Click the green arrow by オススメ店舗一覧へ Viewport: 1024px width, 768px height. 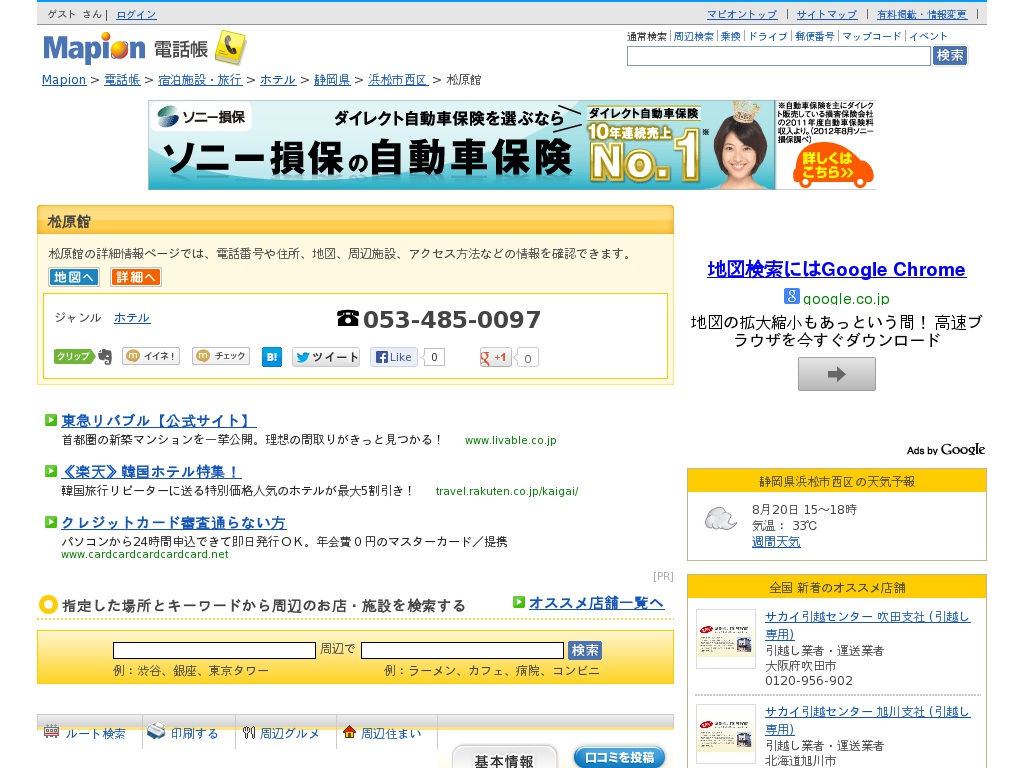519,602
